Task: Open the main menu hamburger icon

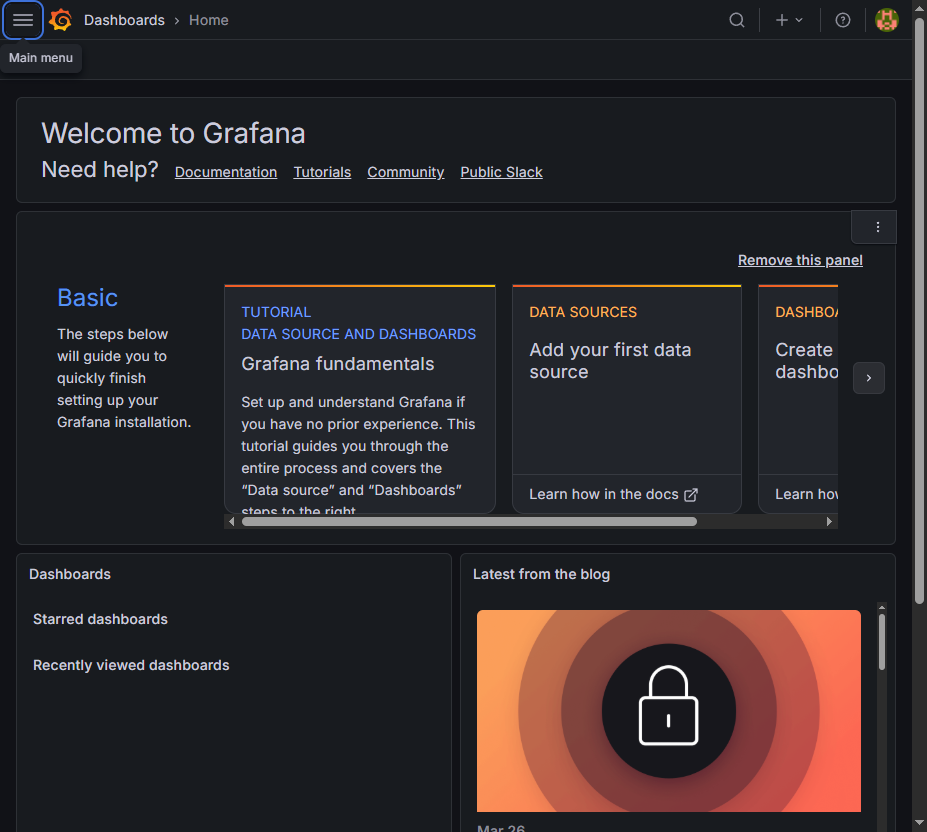Action: click(x=22, y=20)
